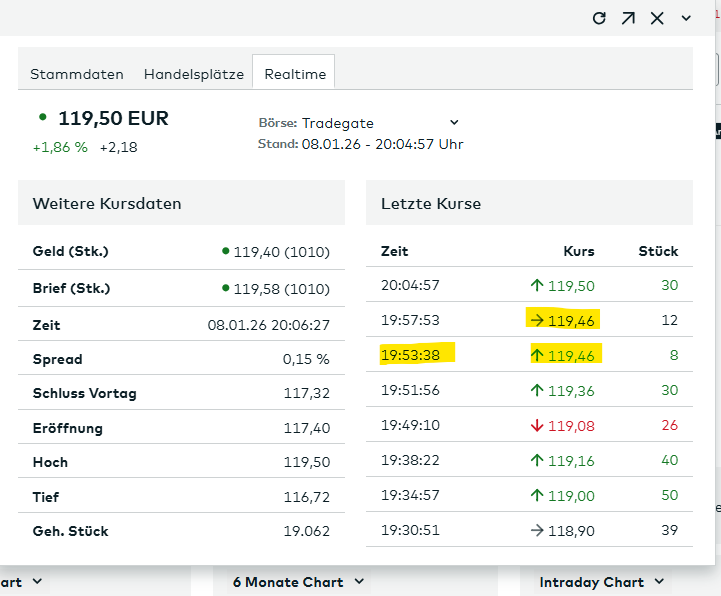Switch to the Stammdaten tab

[x=77, y=74]
